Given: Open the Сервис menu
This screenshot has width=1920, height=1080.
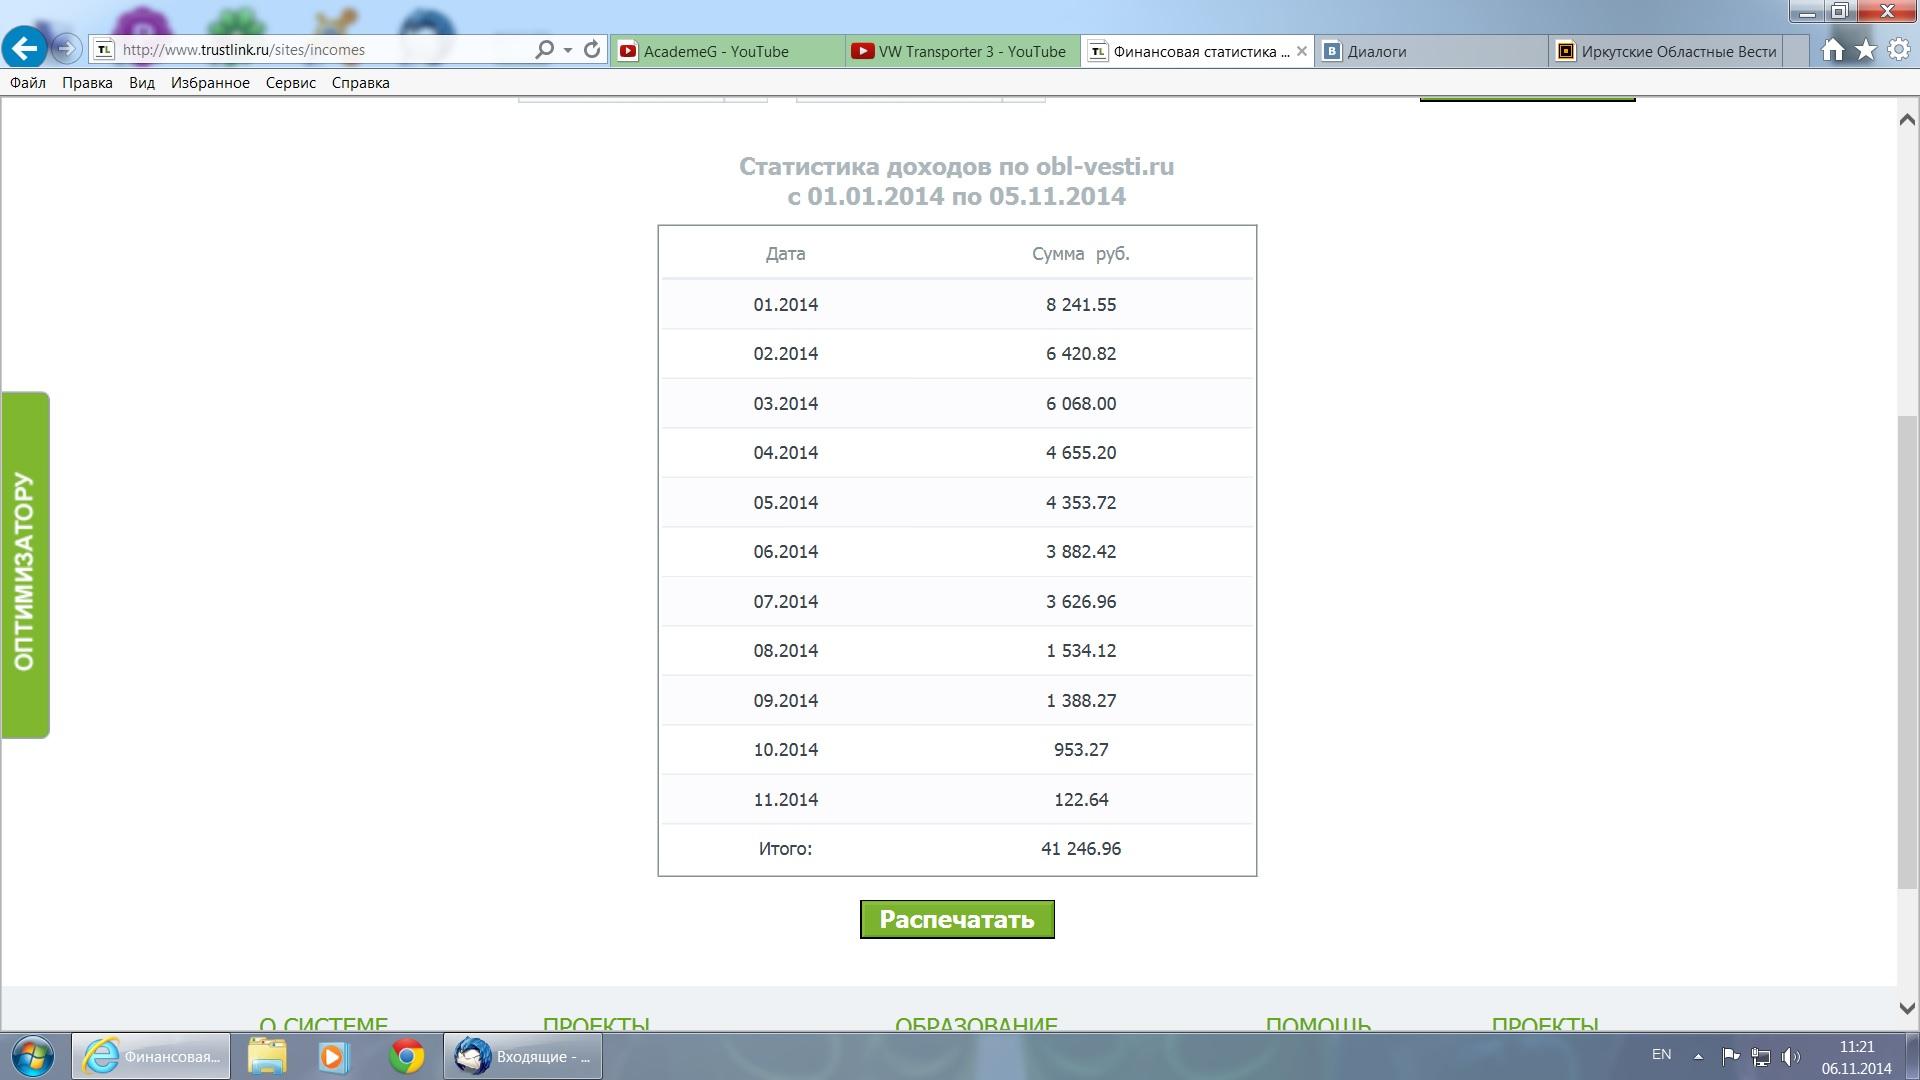Looking at the screenshot, I should pyautogui.click(x=290, y=83).
